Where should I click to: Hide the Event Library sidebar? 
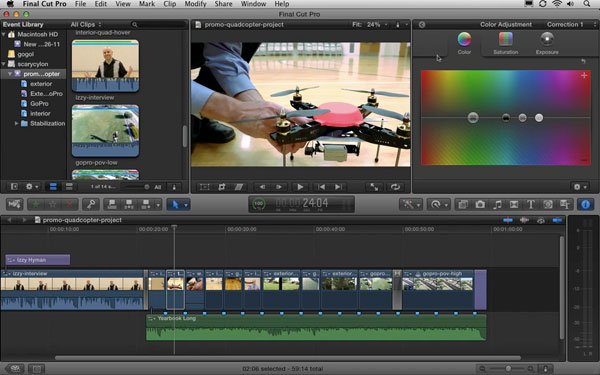pos(14,187)
